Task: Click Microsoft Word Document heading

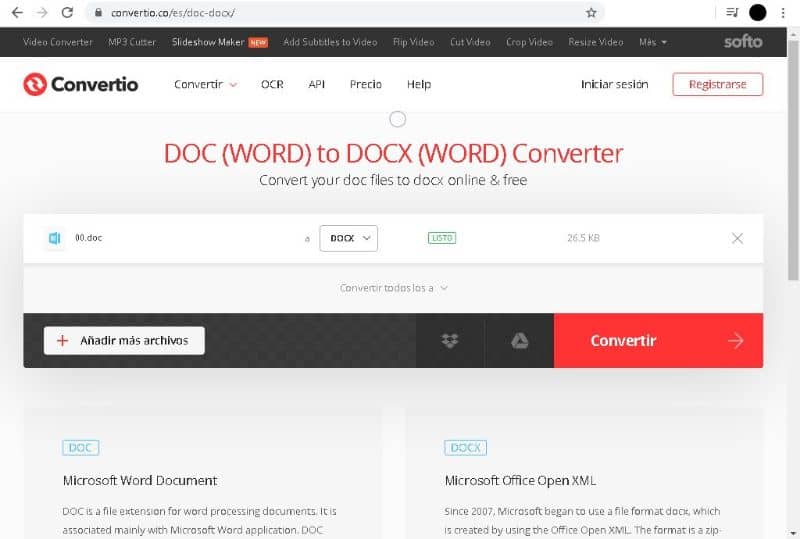Action: coord(140,480)
